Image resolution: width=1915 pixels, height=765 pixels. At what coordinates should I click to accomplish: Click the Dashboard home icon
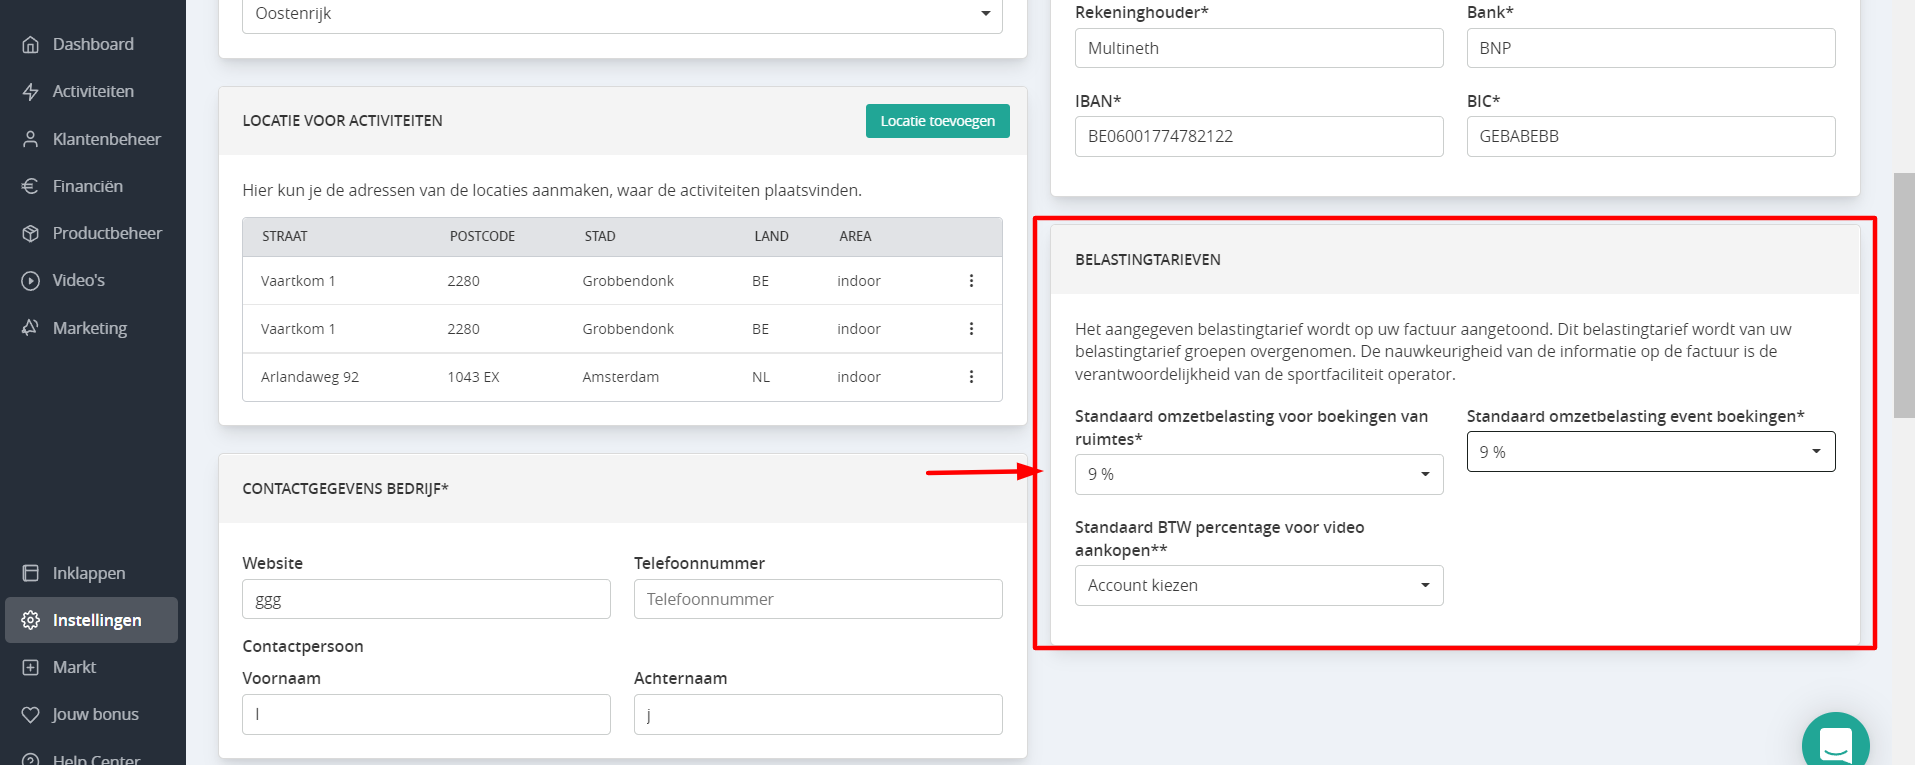coord(31,44)
